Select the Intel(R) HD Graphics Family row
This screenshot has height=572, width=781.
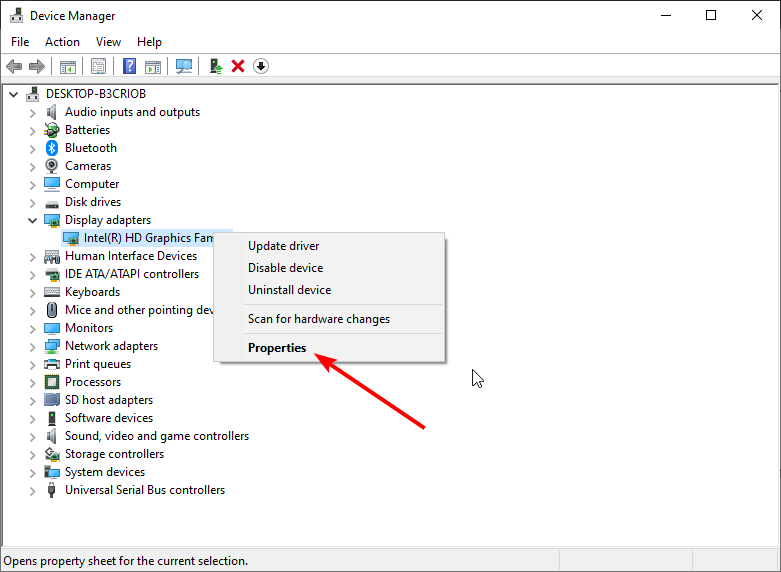(x=147, y=238)
